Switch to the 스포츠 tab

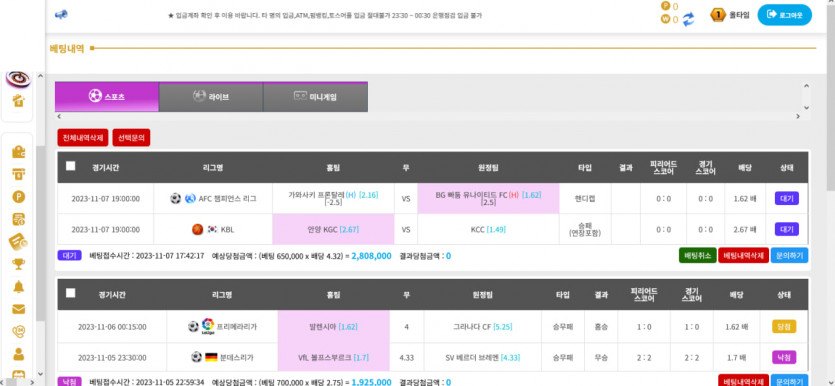point(107,97)
